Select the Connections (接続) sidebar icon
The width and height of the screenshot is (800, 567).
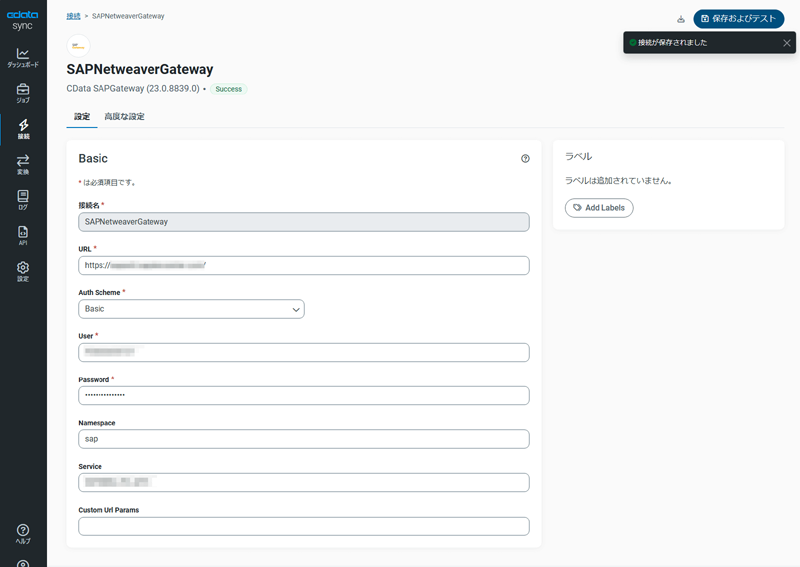pyautogui.click(x=23, y=129)
